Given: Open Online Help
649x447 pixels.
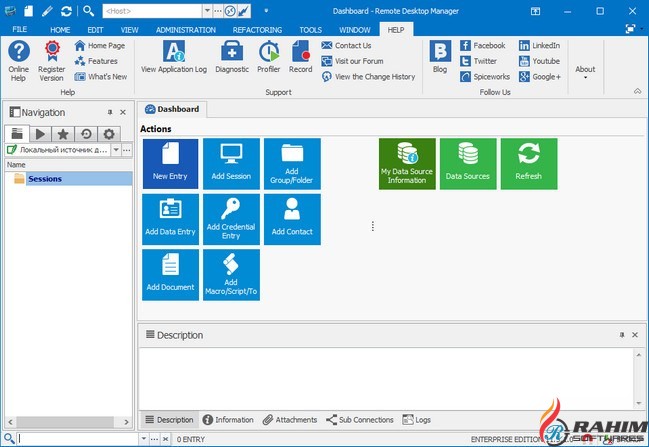Looking at the screenshot, I should pos(19,61).
